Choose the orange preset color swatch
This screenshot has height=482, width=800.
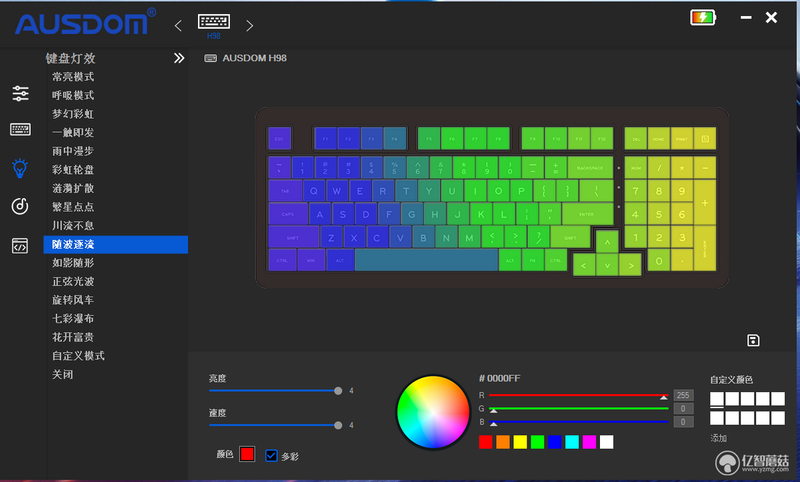tap(503, 442)
